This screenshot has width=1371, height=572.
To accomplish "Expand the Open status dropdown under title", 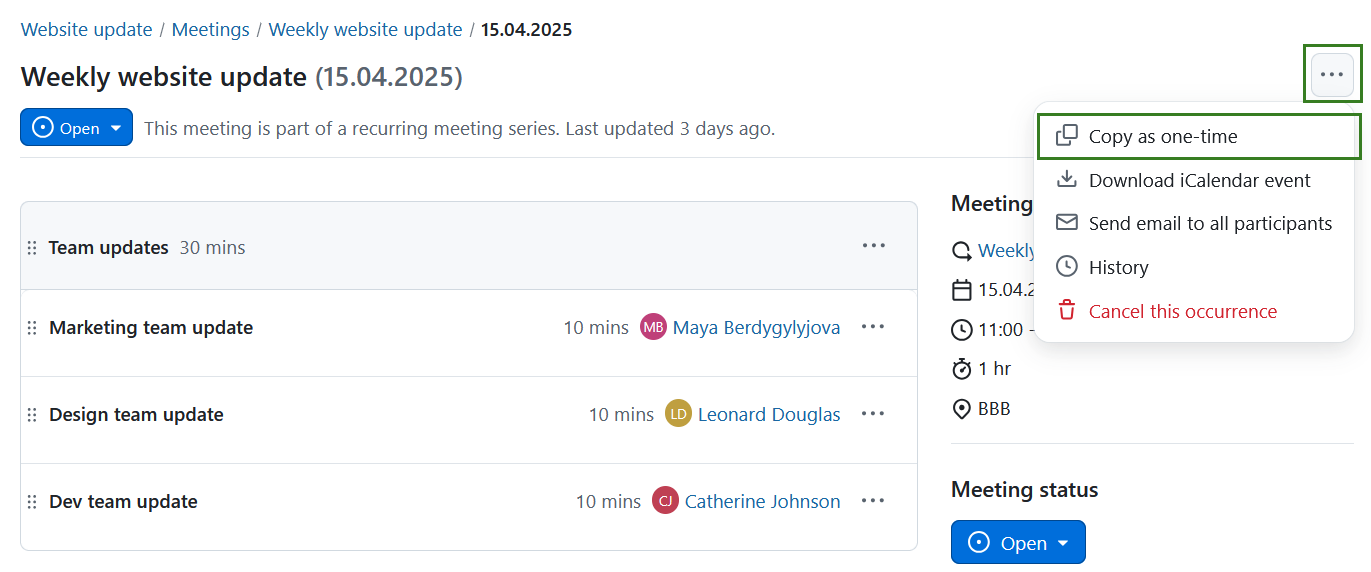I will tap(76, 128).
